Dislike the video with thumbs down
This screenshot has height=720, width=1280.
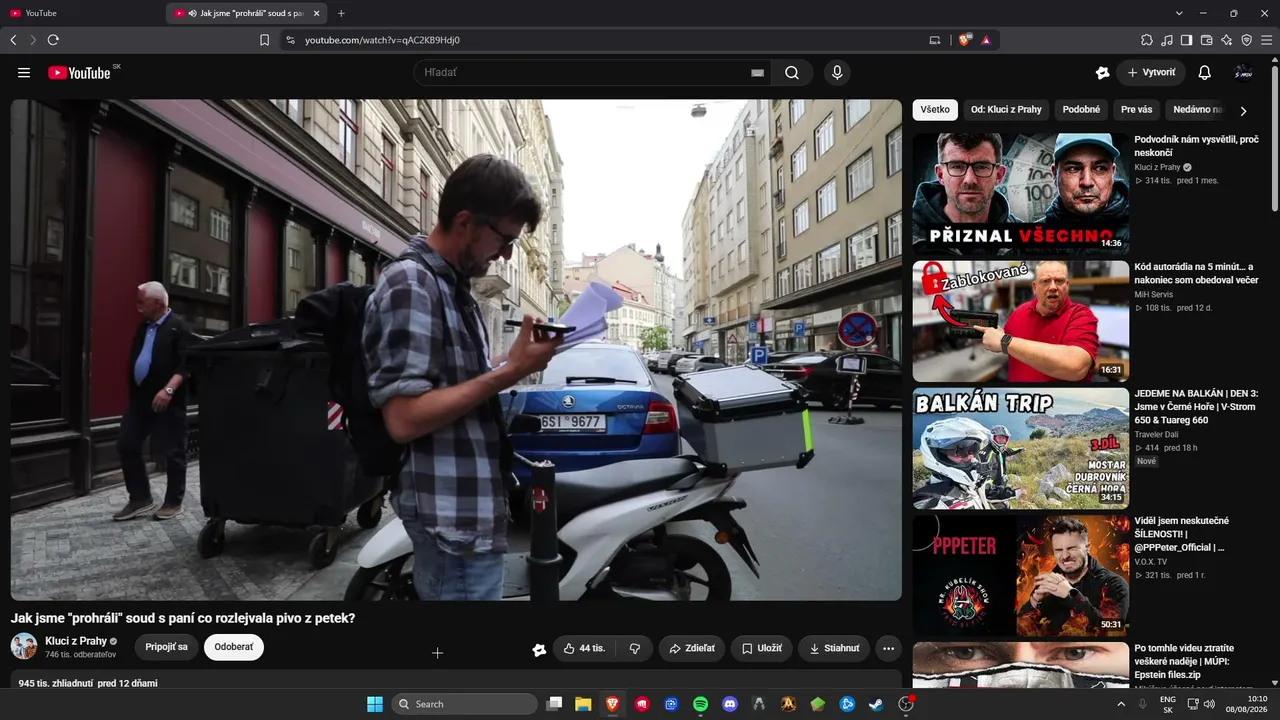[x=635, y=648]
